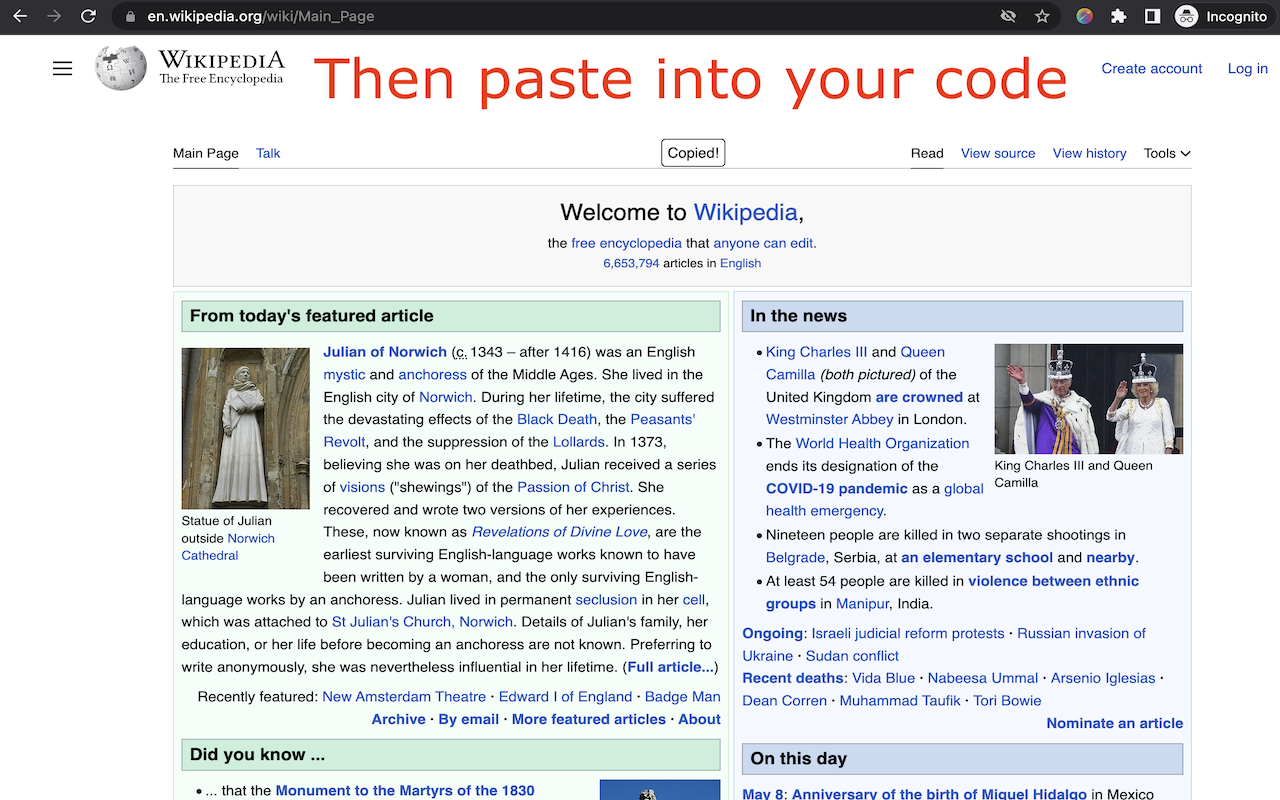Expand the Tools dropdown menu
Viewport: 1280px width, 800px height.
(x=1167, y=153)
